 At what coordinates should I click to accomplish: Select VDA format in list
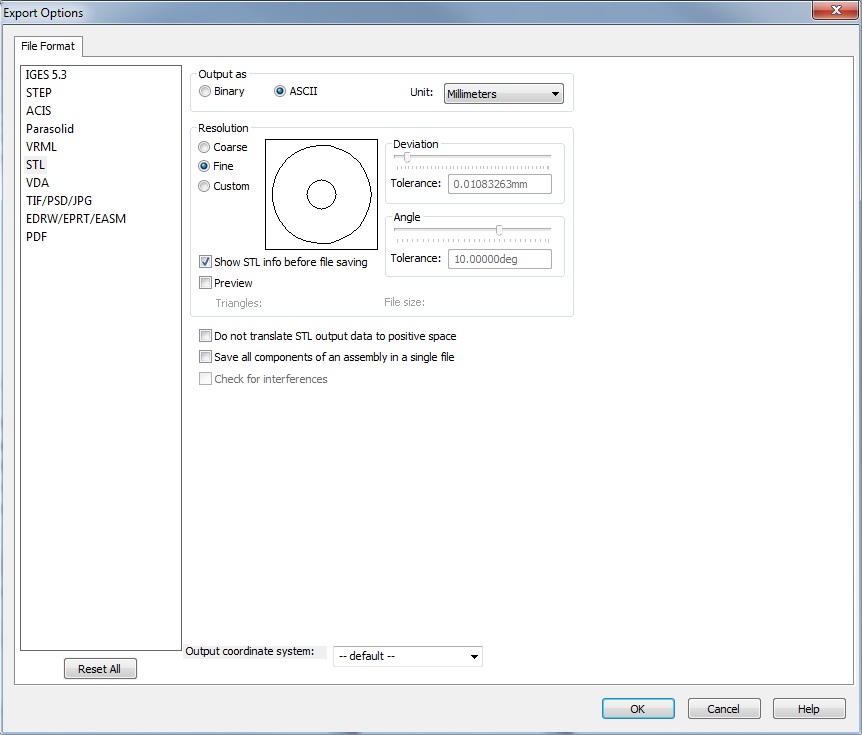[37, 183]
